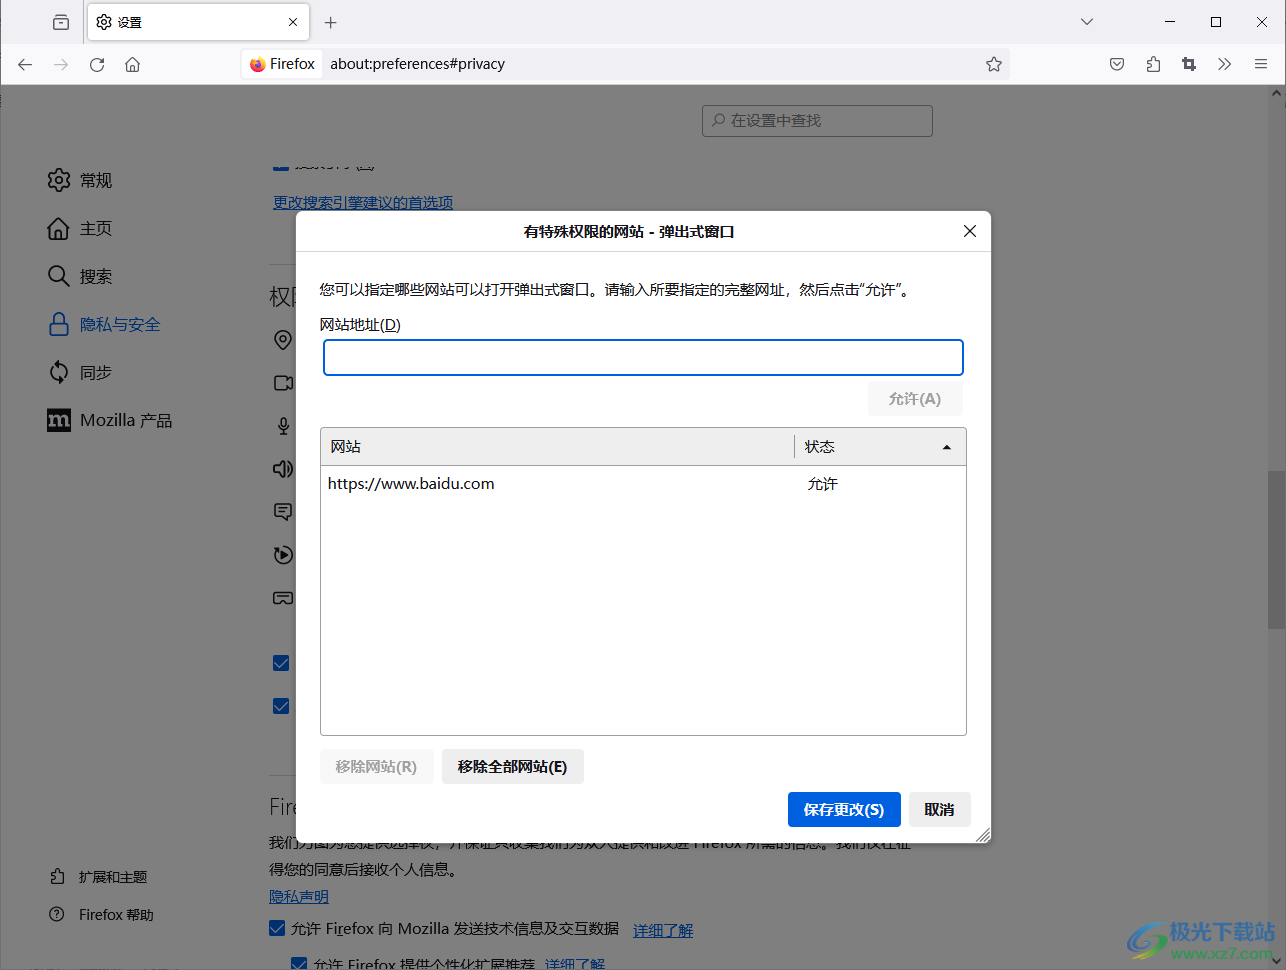Click the 隐私声明 link

point(299,897)
